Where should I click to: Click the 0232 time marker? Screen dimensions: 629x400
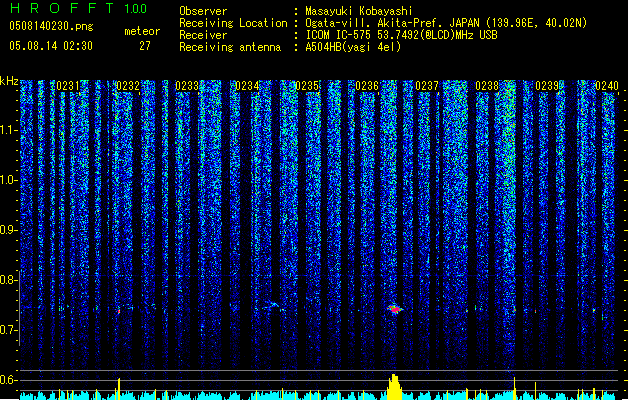[x=128, y=86]
